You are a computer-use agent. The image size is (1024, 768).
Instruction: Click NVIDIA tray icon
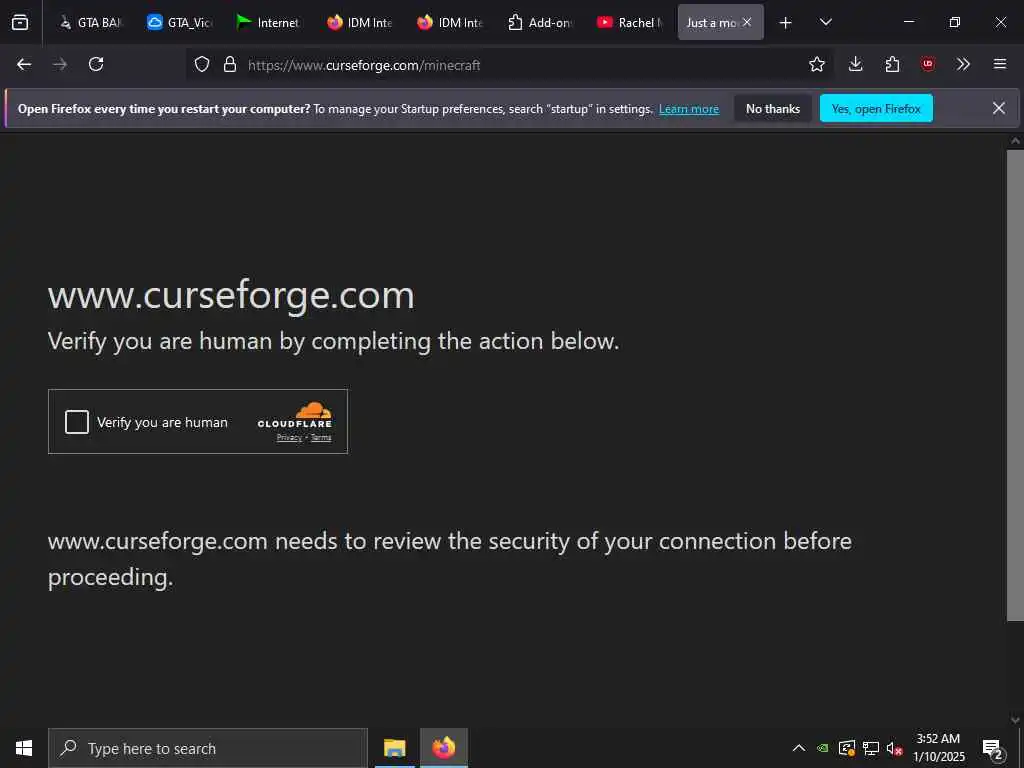pos(823,748)
